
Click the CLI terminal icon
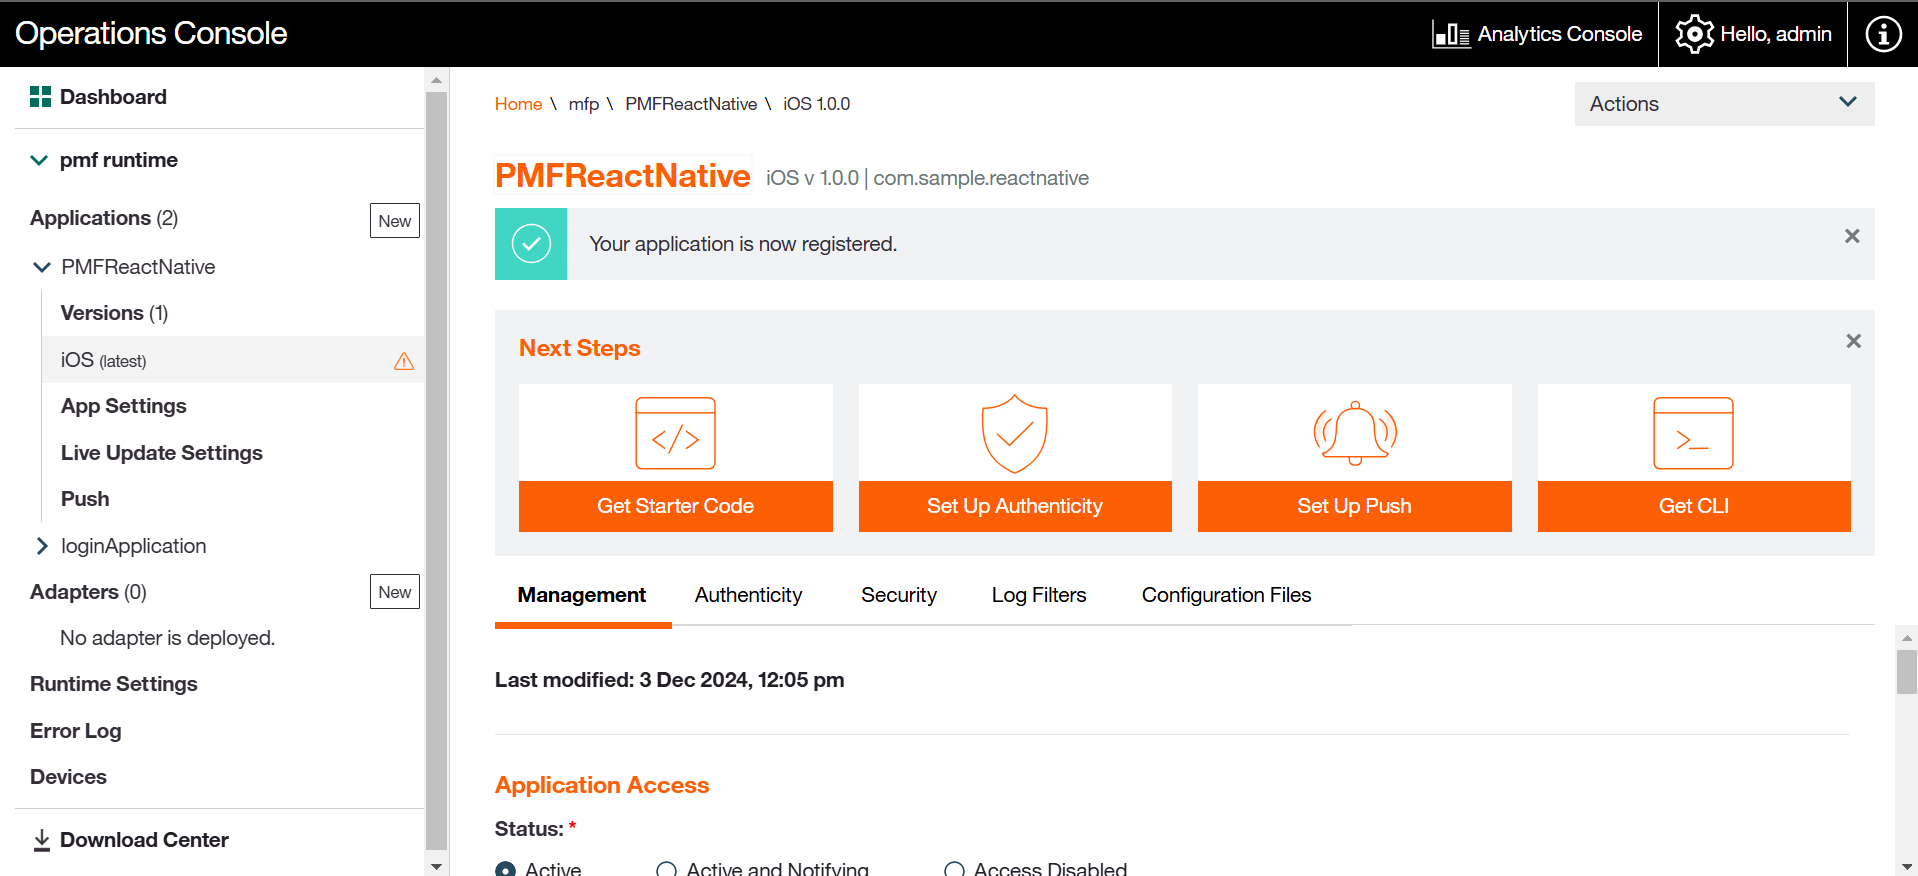[1693, 434]
